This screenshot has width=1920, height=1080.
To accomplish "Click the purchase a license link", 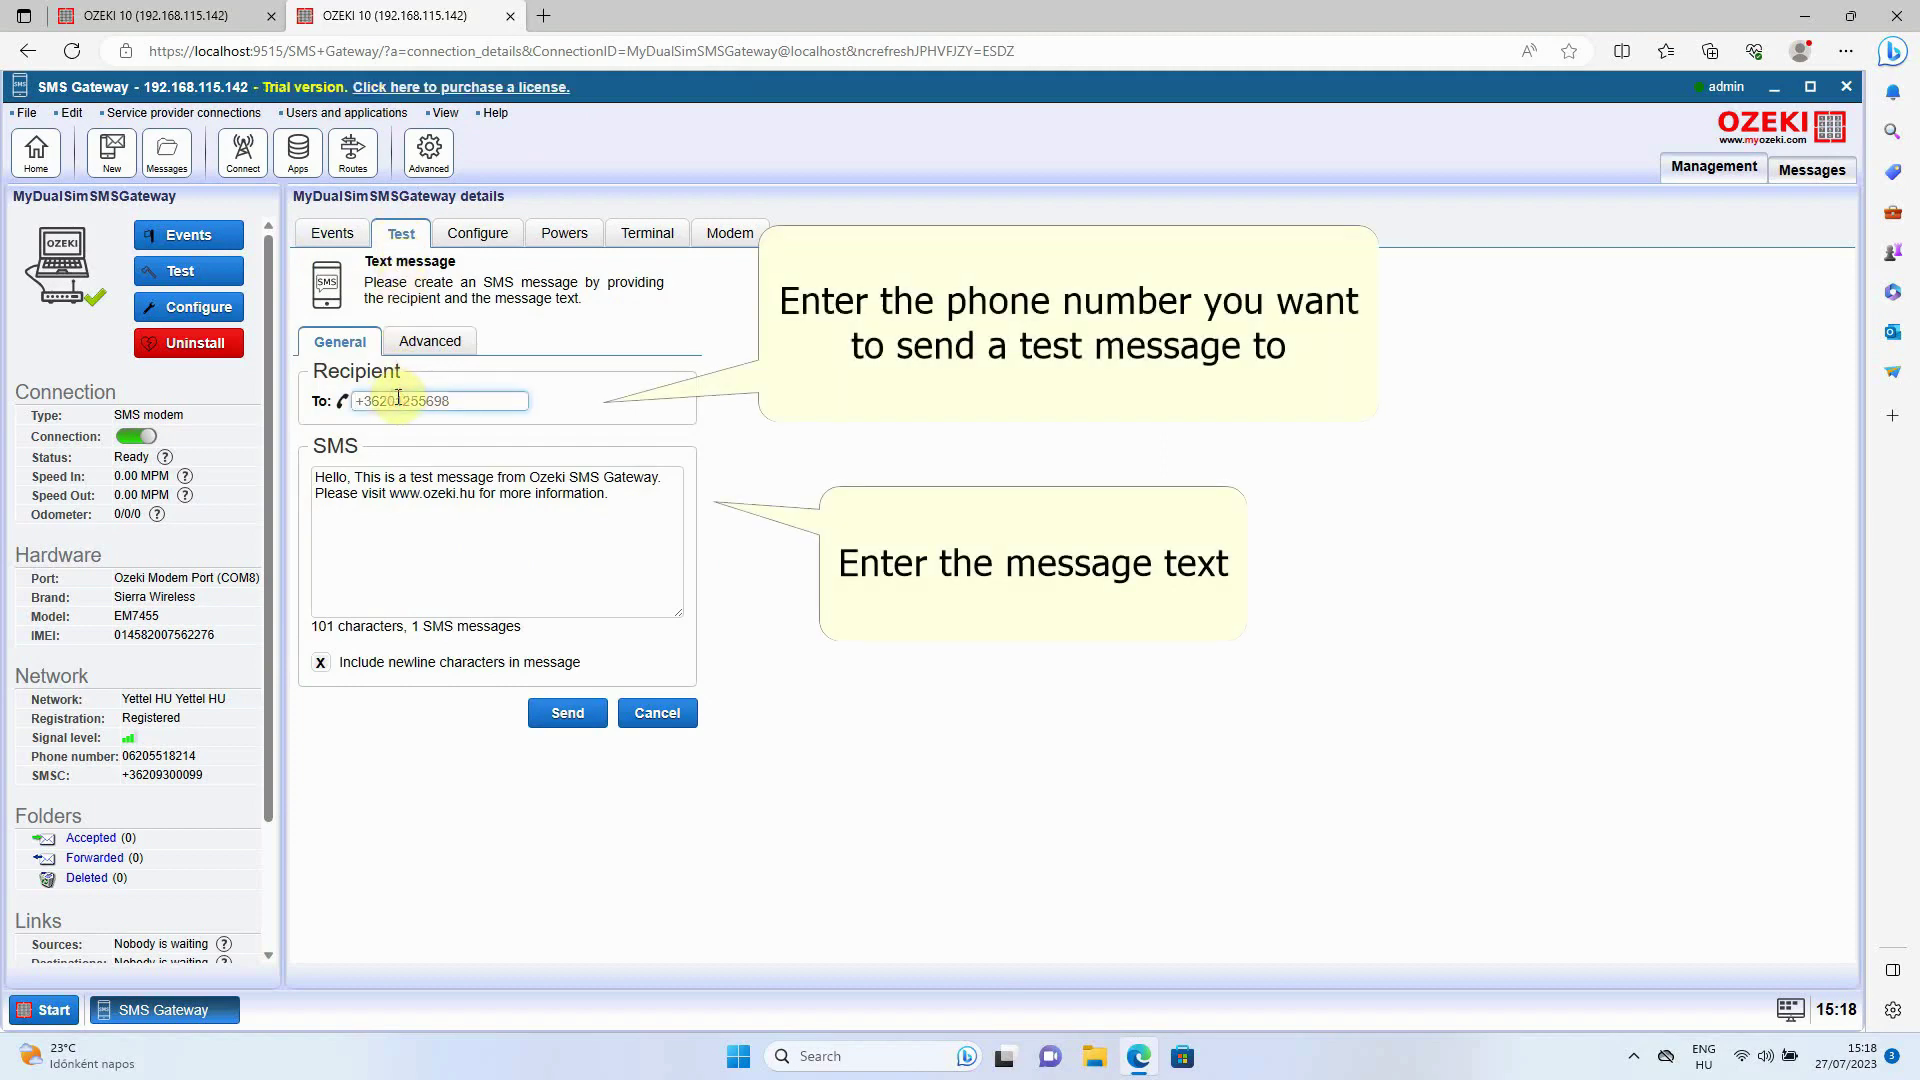I will click(461, 87).
